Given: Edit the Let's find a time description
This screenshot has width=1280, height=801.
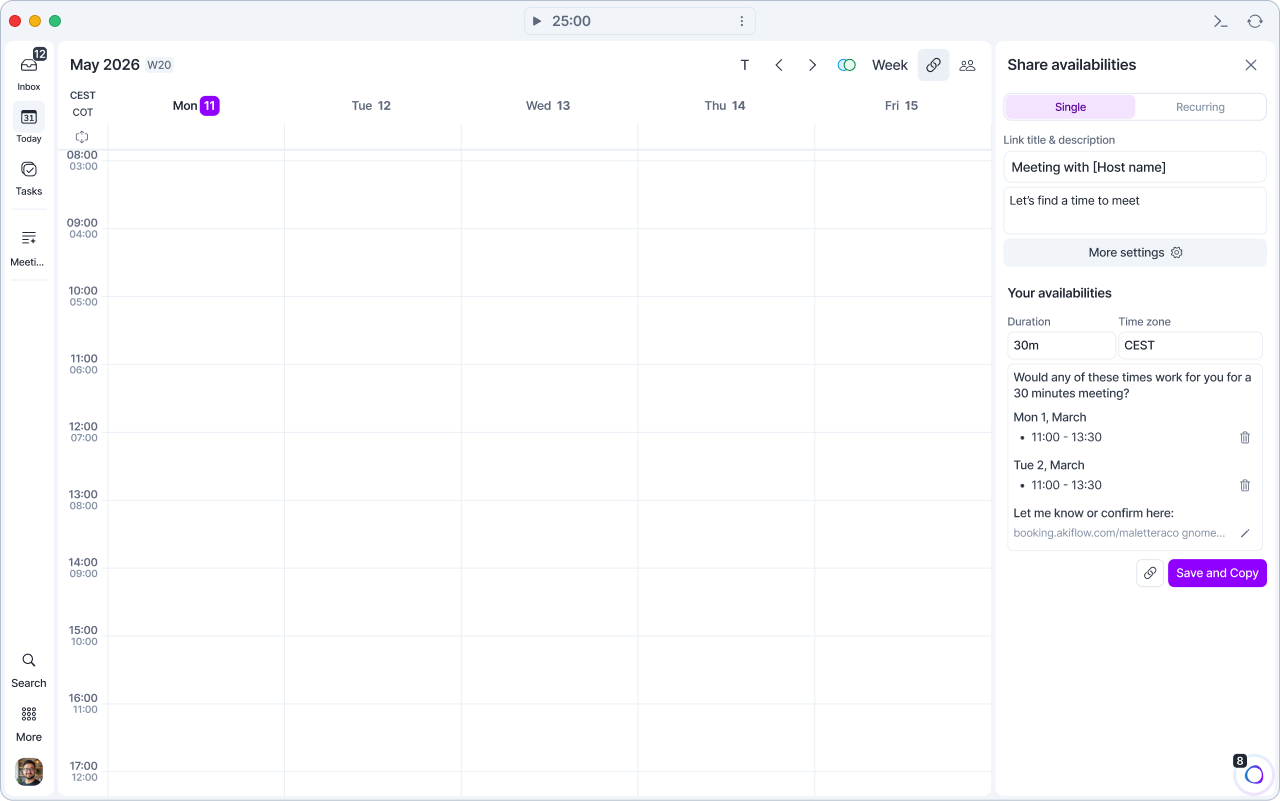Looking at the screenshot, I should (x=1135, y=210).
